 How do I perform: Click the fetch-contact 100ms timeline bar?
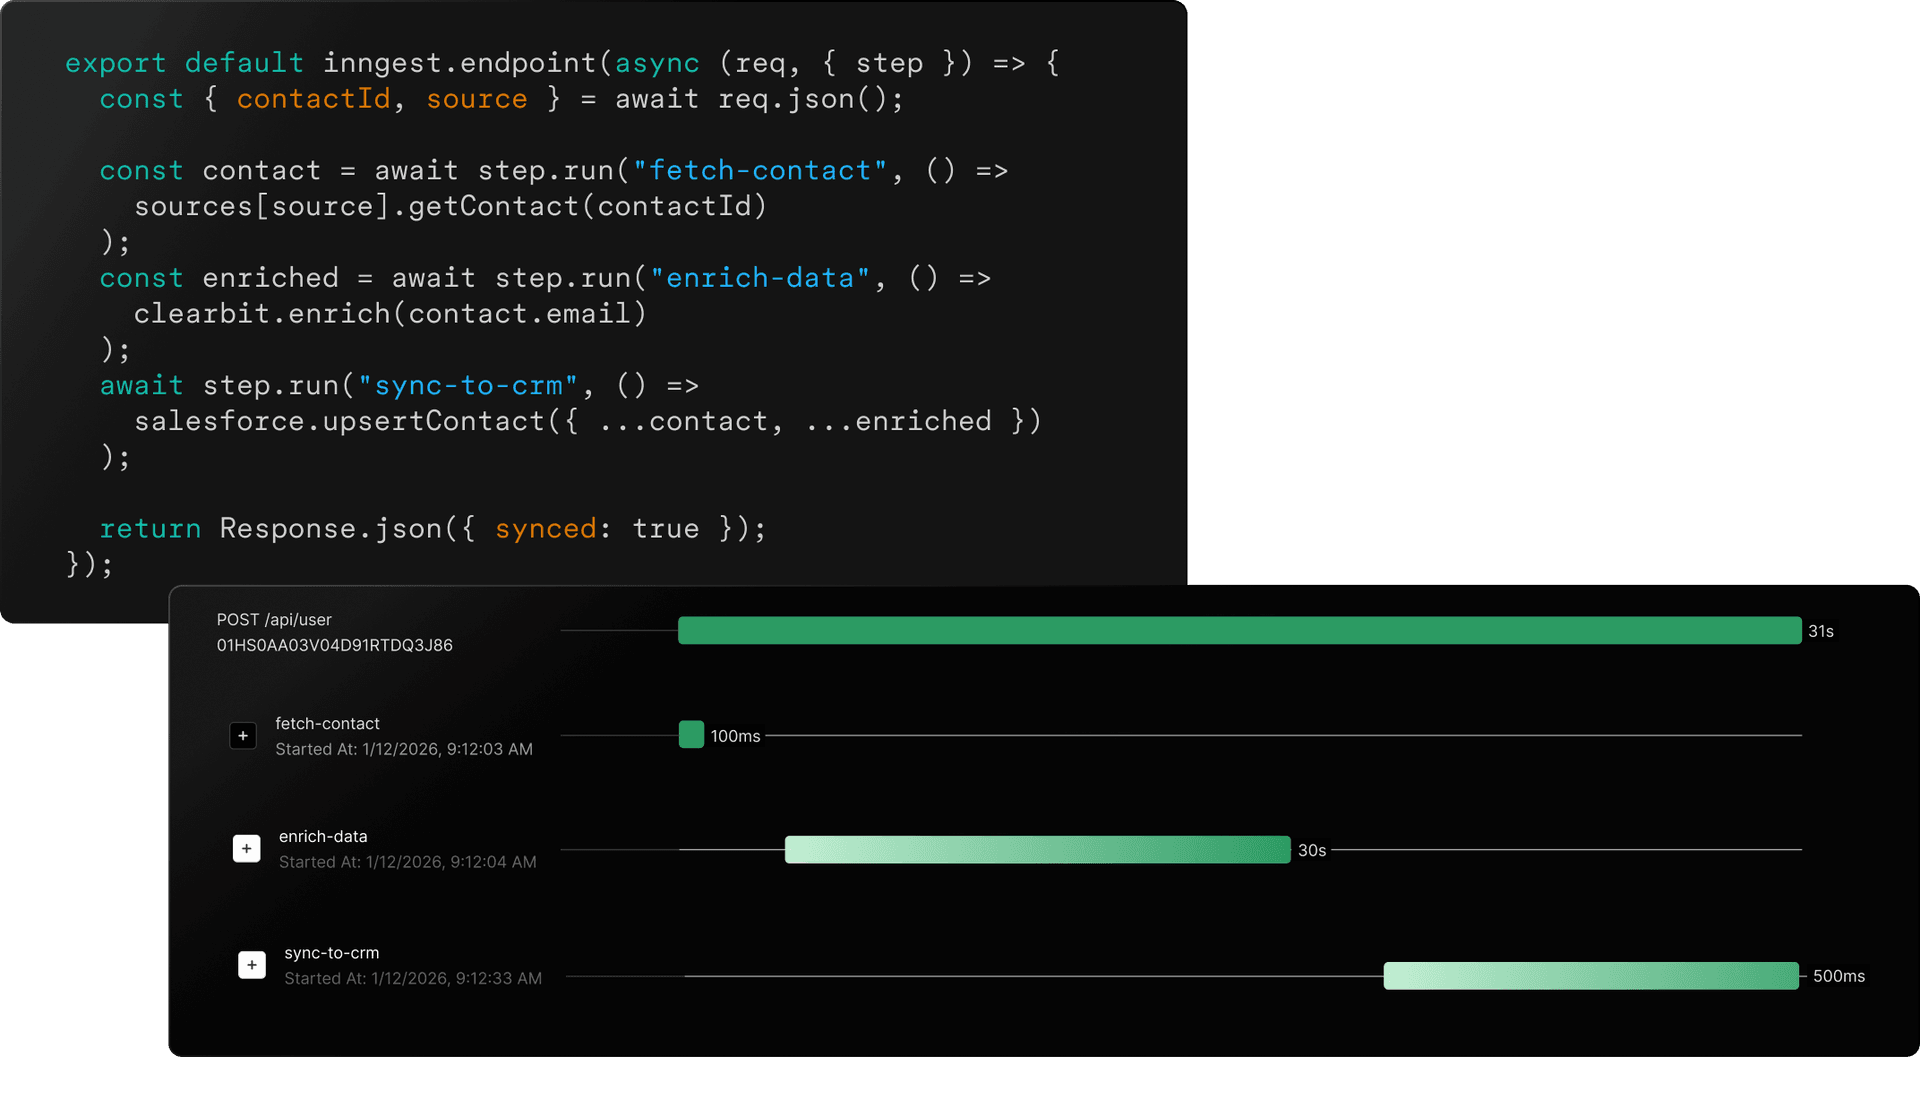tap(691, 734)
